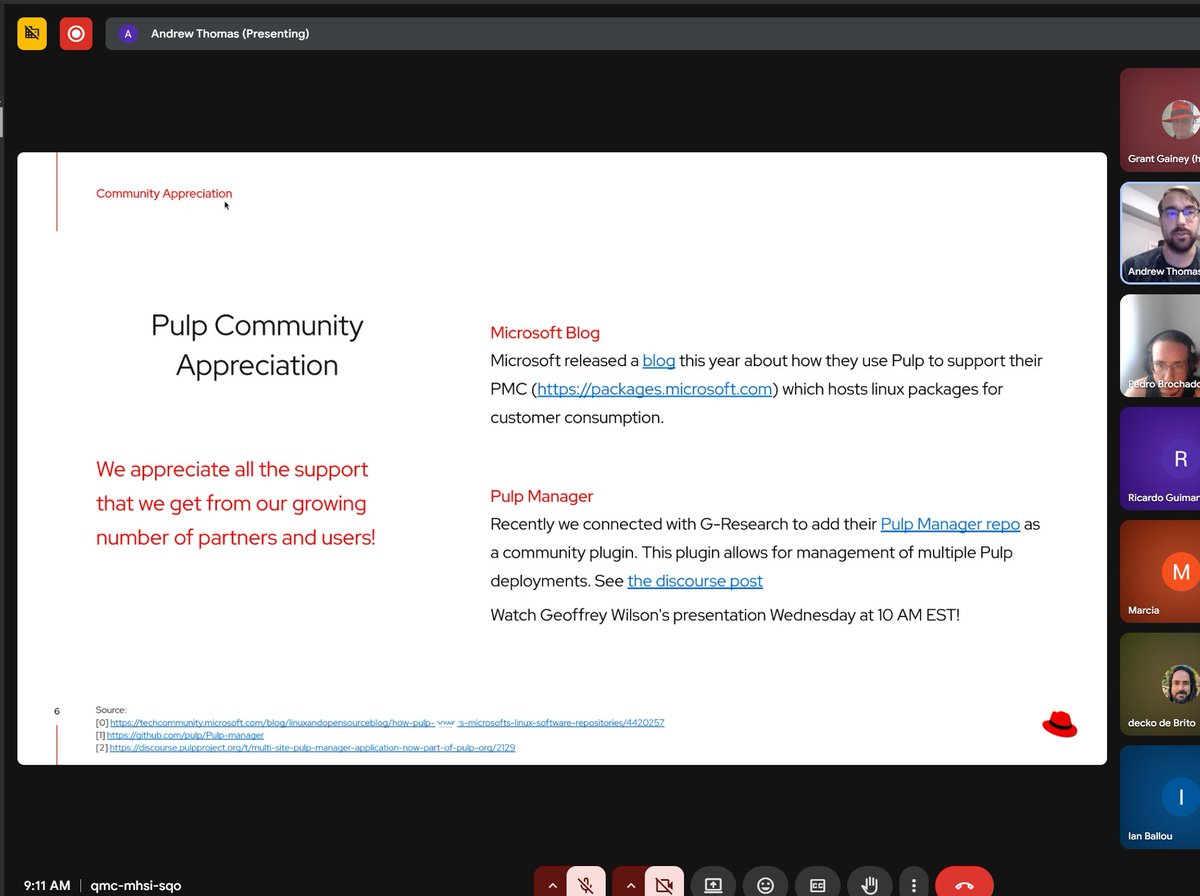Viewport: 1200px width, 896px height.
Task: Click the yellow captions-off icon at top left
Action: click(x=32, y=33)
